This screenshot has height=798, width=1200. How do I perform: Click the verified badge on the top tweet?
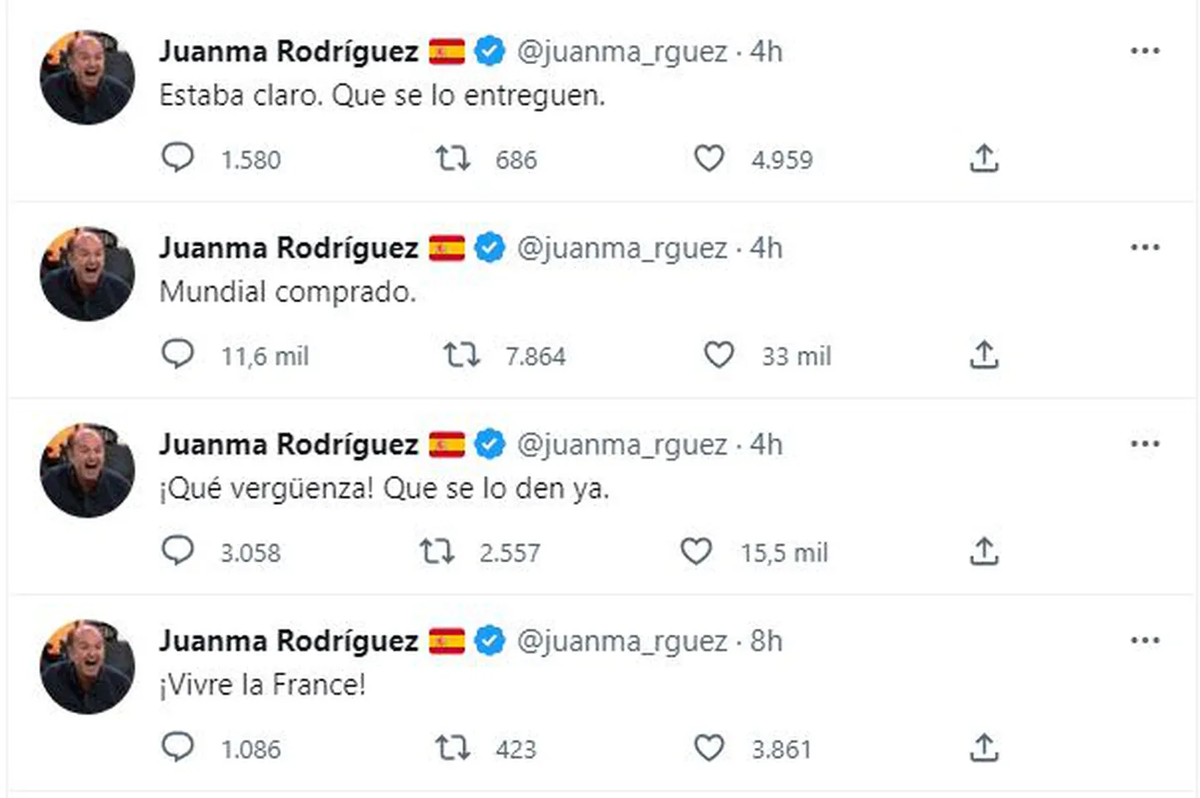(488, 49)
